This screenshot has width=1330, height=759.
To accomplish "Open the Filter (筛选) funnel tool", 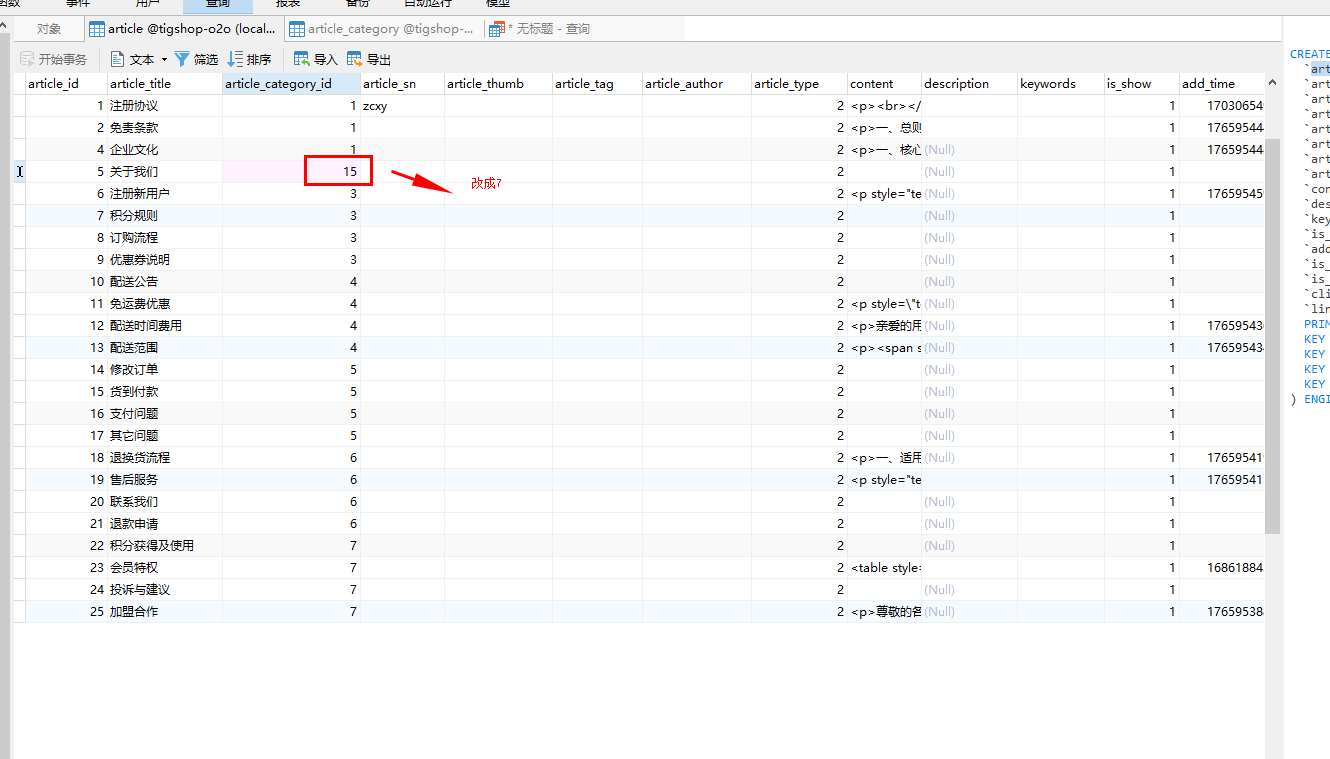I will 182,60.
